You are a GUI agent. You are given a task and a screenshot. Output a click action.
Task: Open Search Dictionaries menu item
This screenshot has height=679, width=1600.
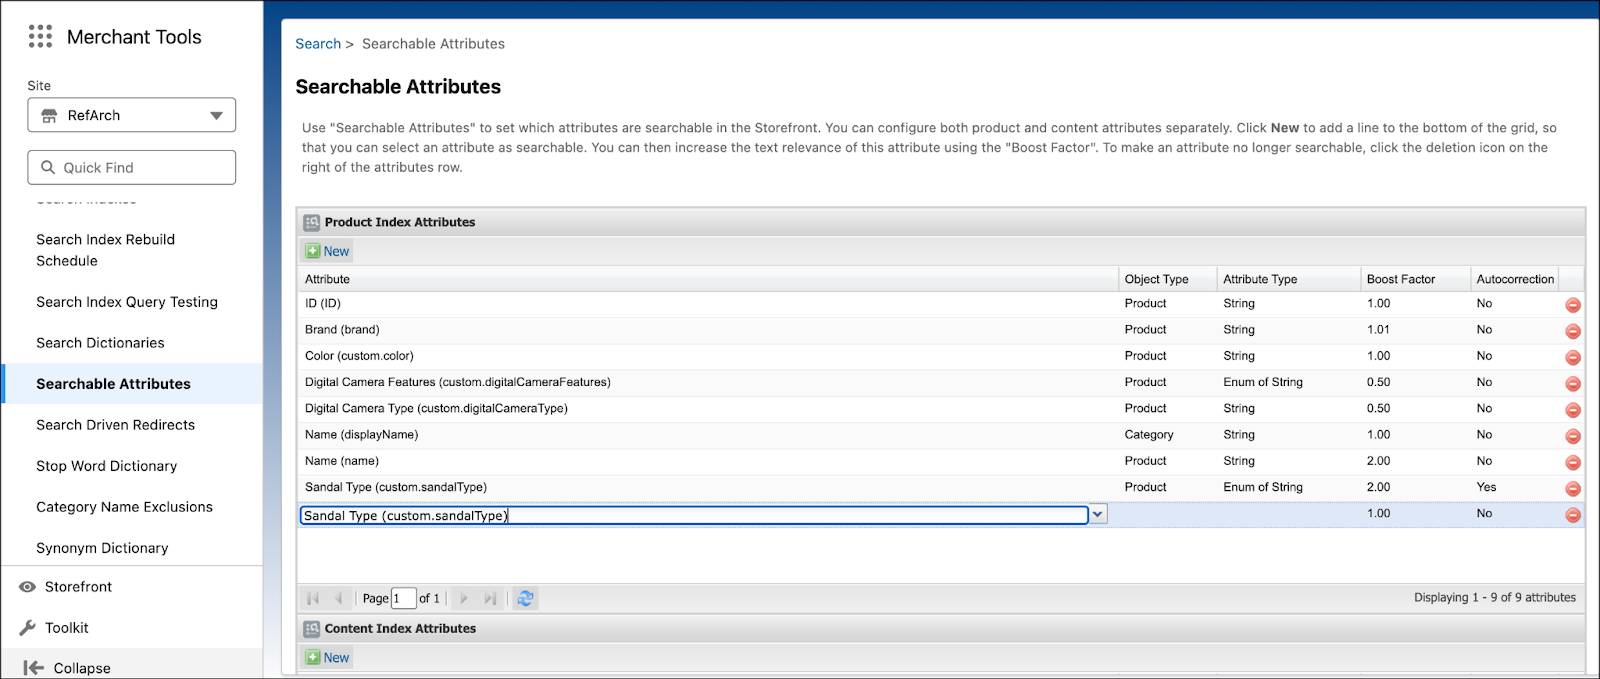(x=100, y=343)
